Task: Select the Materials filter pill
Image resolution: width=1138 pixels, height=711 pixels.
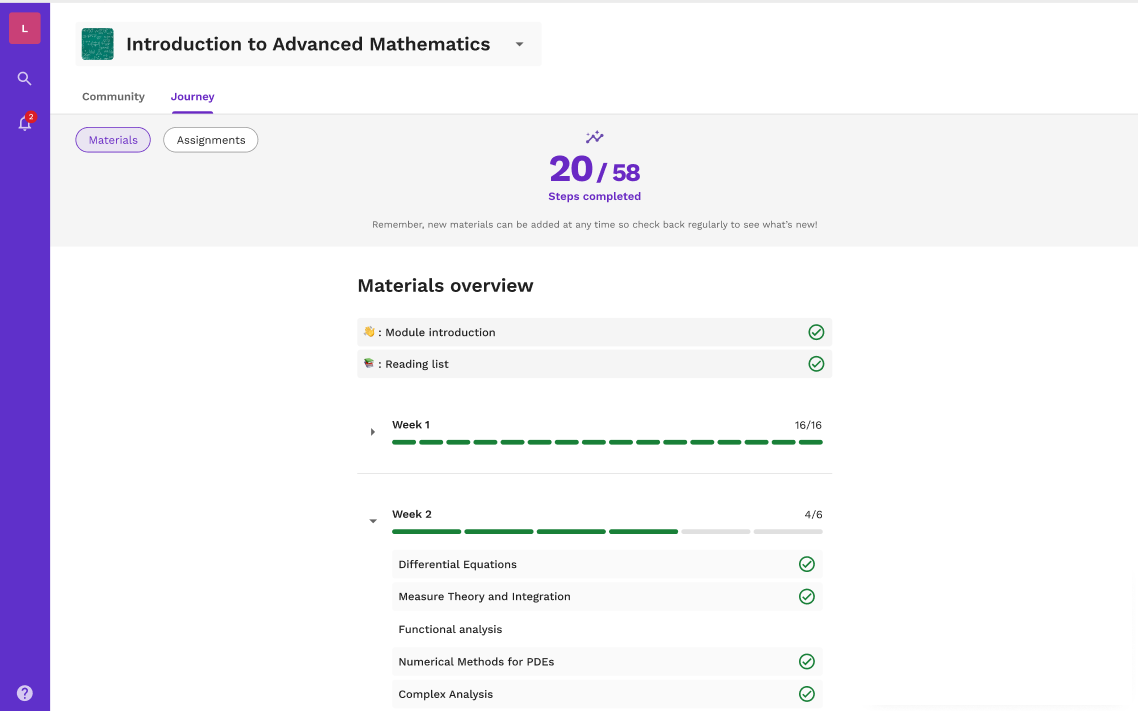Action: coord(113,140)
